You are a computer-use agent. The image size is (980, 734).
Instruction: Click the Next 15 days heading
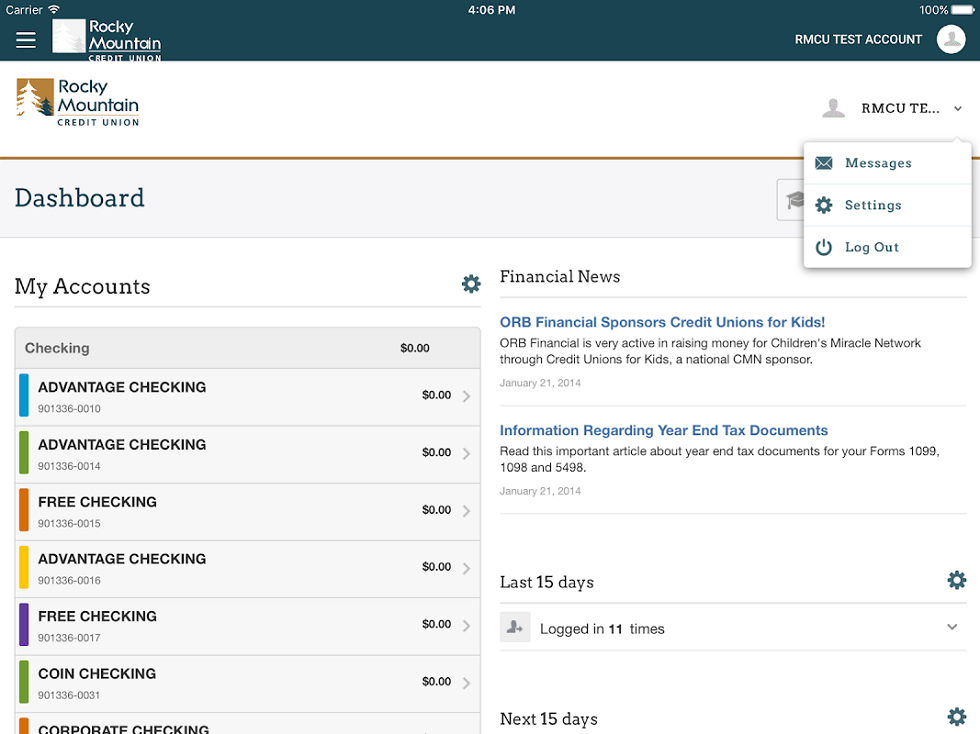point(549,719)
